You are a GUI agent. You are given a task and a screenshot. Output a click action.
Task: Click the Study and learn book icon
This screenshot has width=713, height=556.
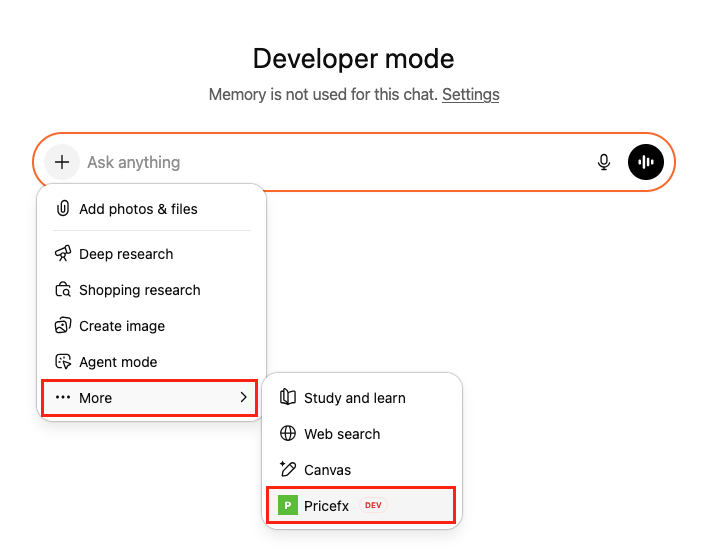[288, 398]
